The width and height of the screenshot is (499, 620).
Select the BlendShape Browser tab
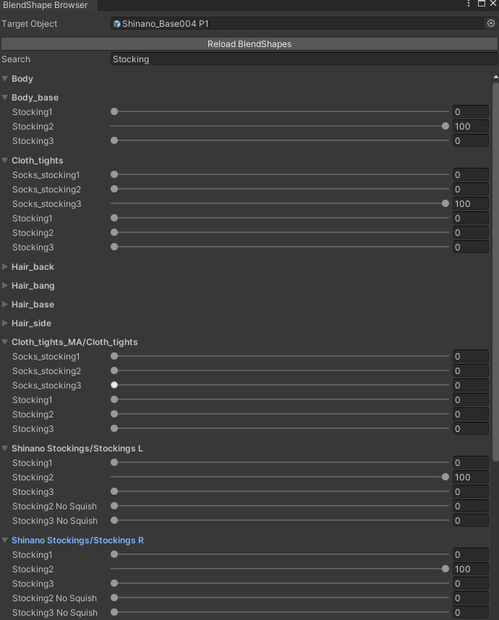pos(45,5)
